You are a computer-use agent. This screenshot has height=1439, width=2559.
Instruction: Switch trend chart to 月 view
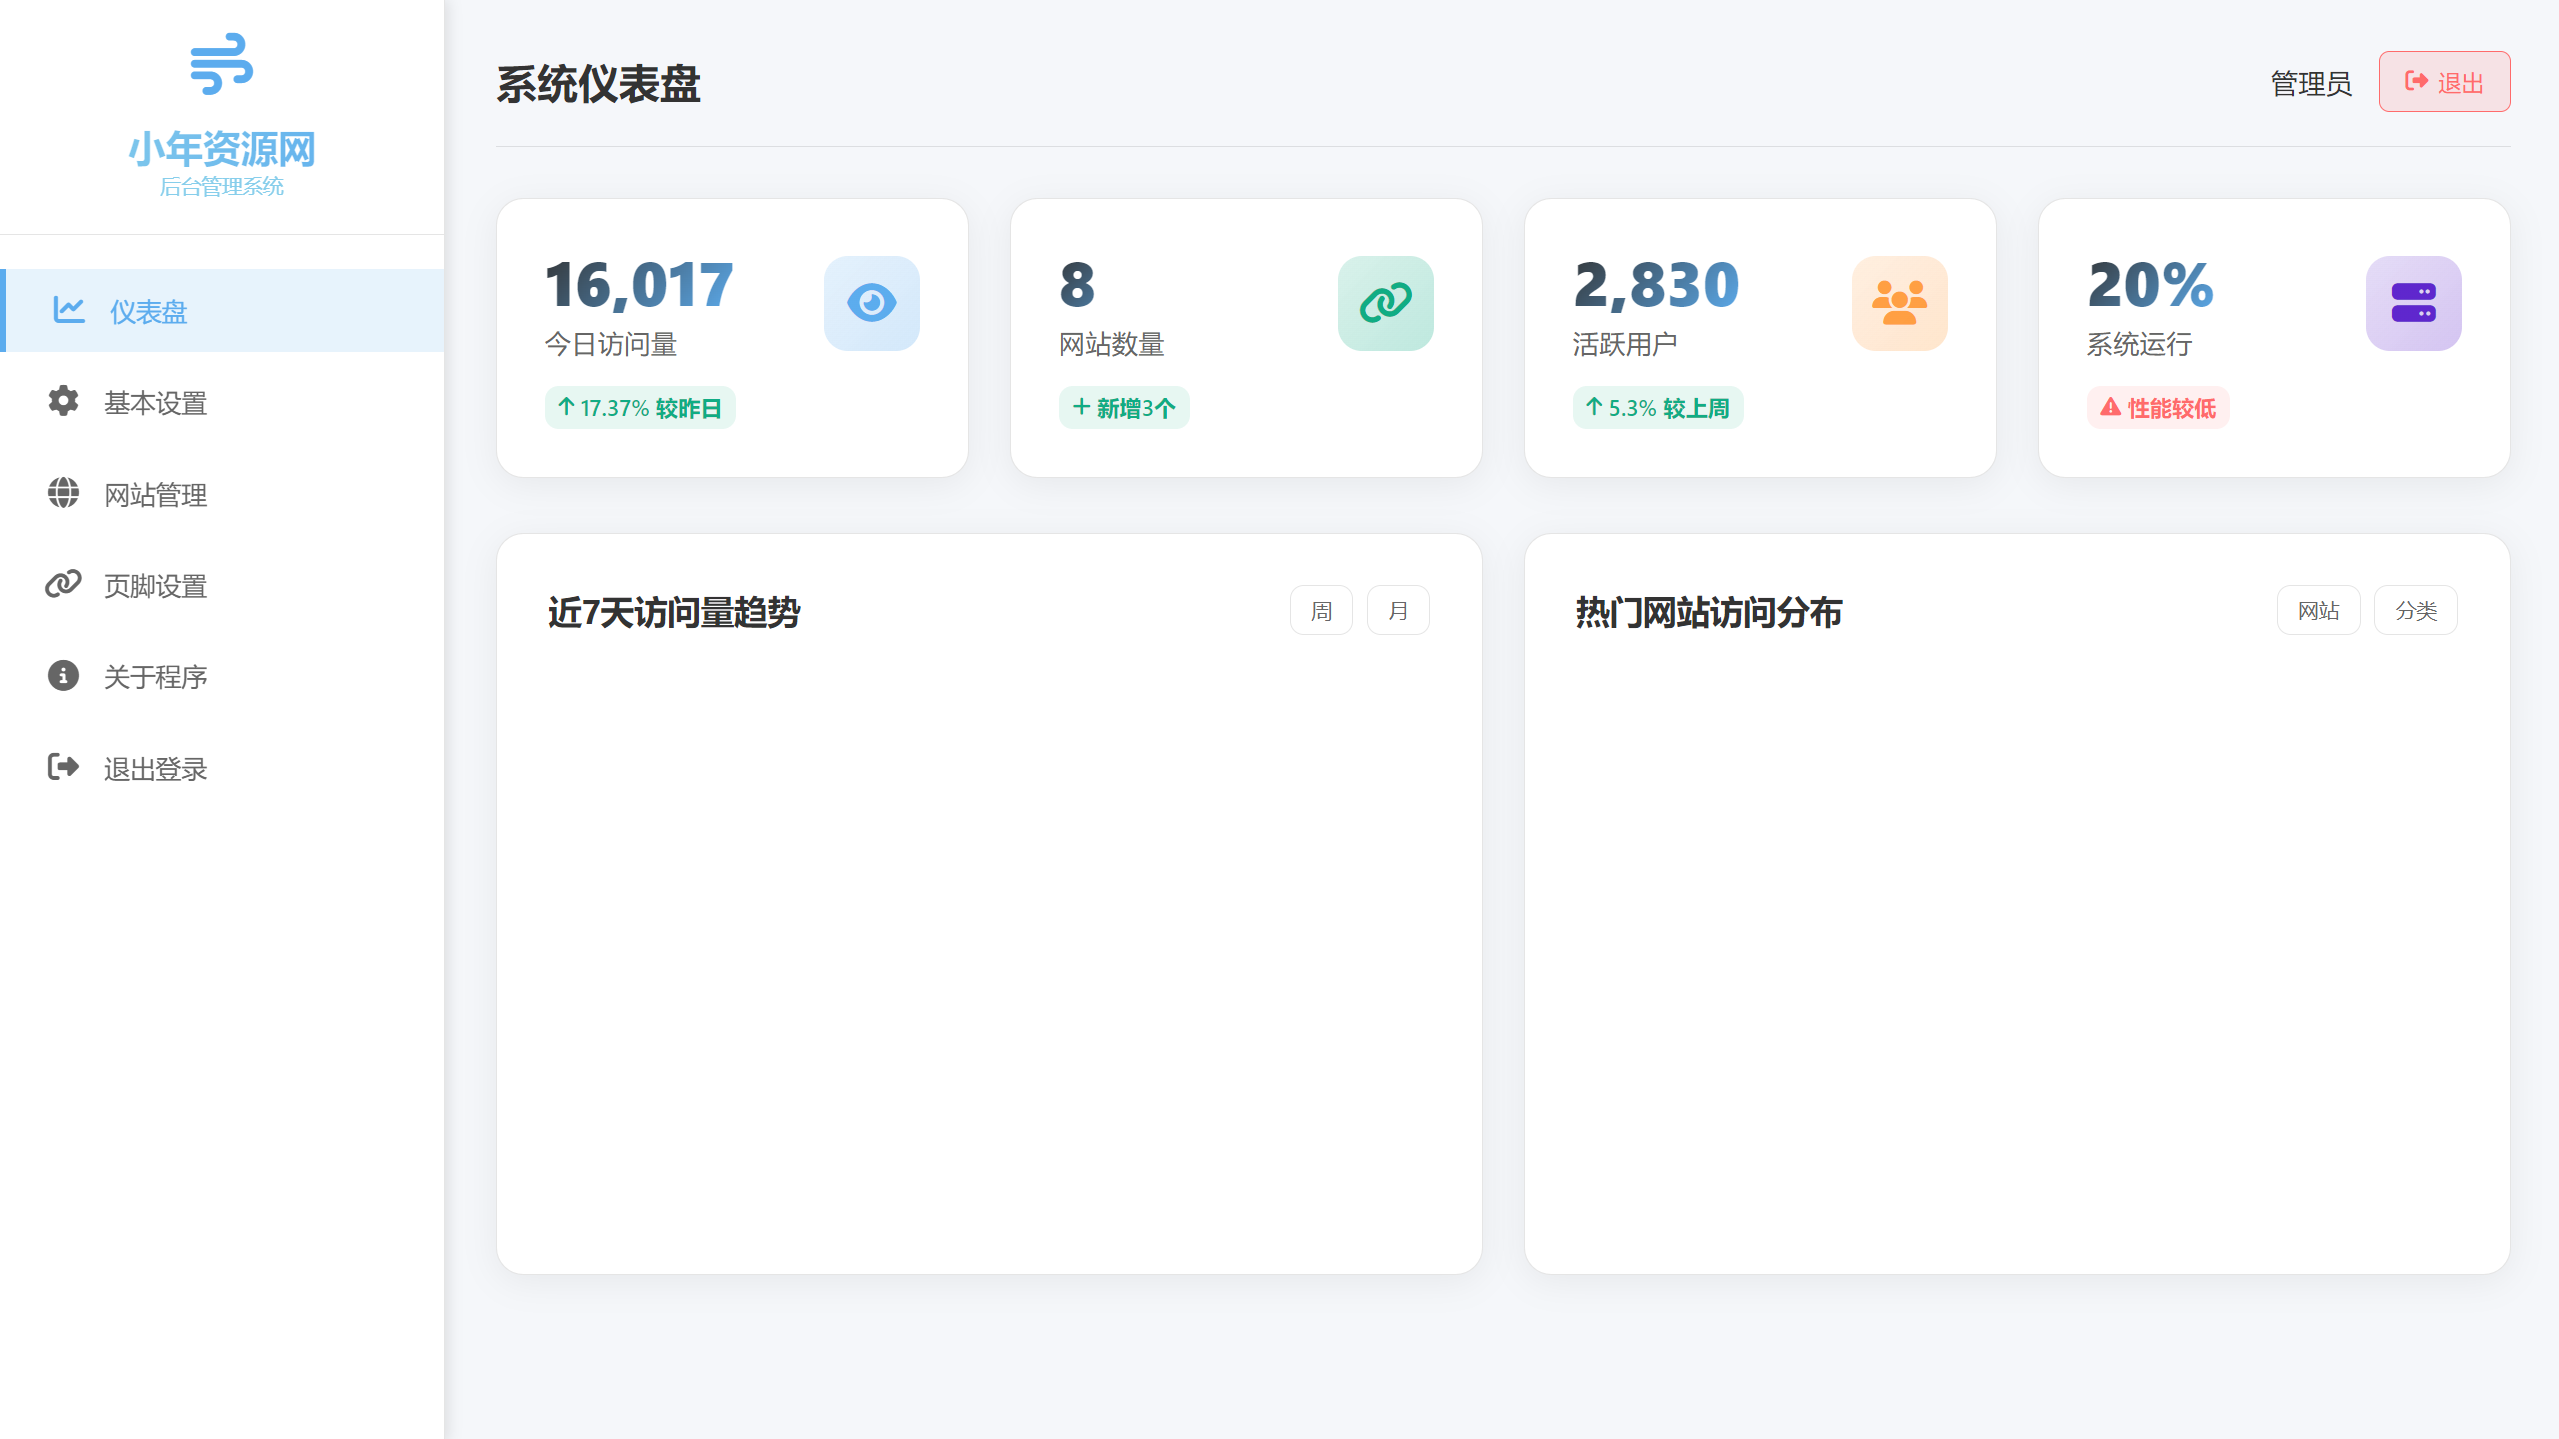pyautogui.click(x=1398, y=609)
